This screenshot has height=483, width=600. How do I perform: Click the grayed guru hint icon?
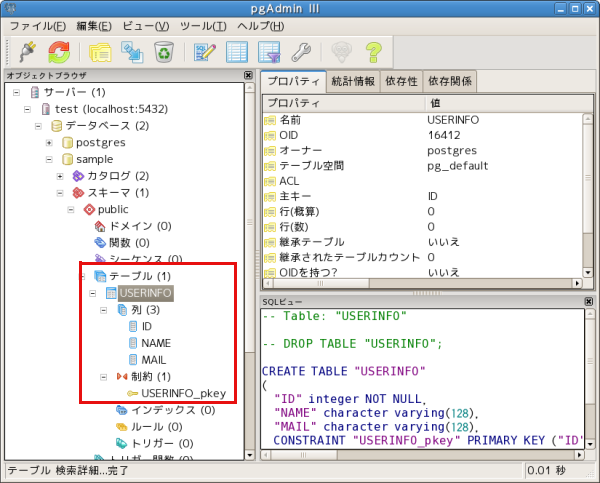pos(341,52)
